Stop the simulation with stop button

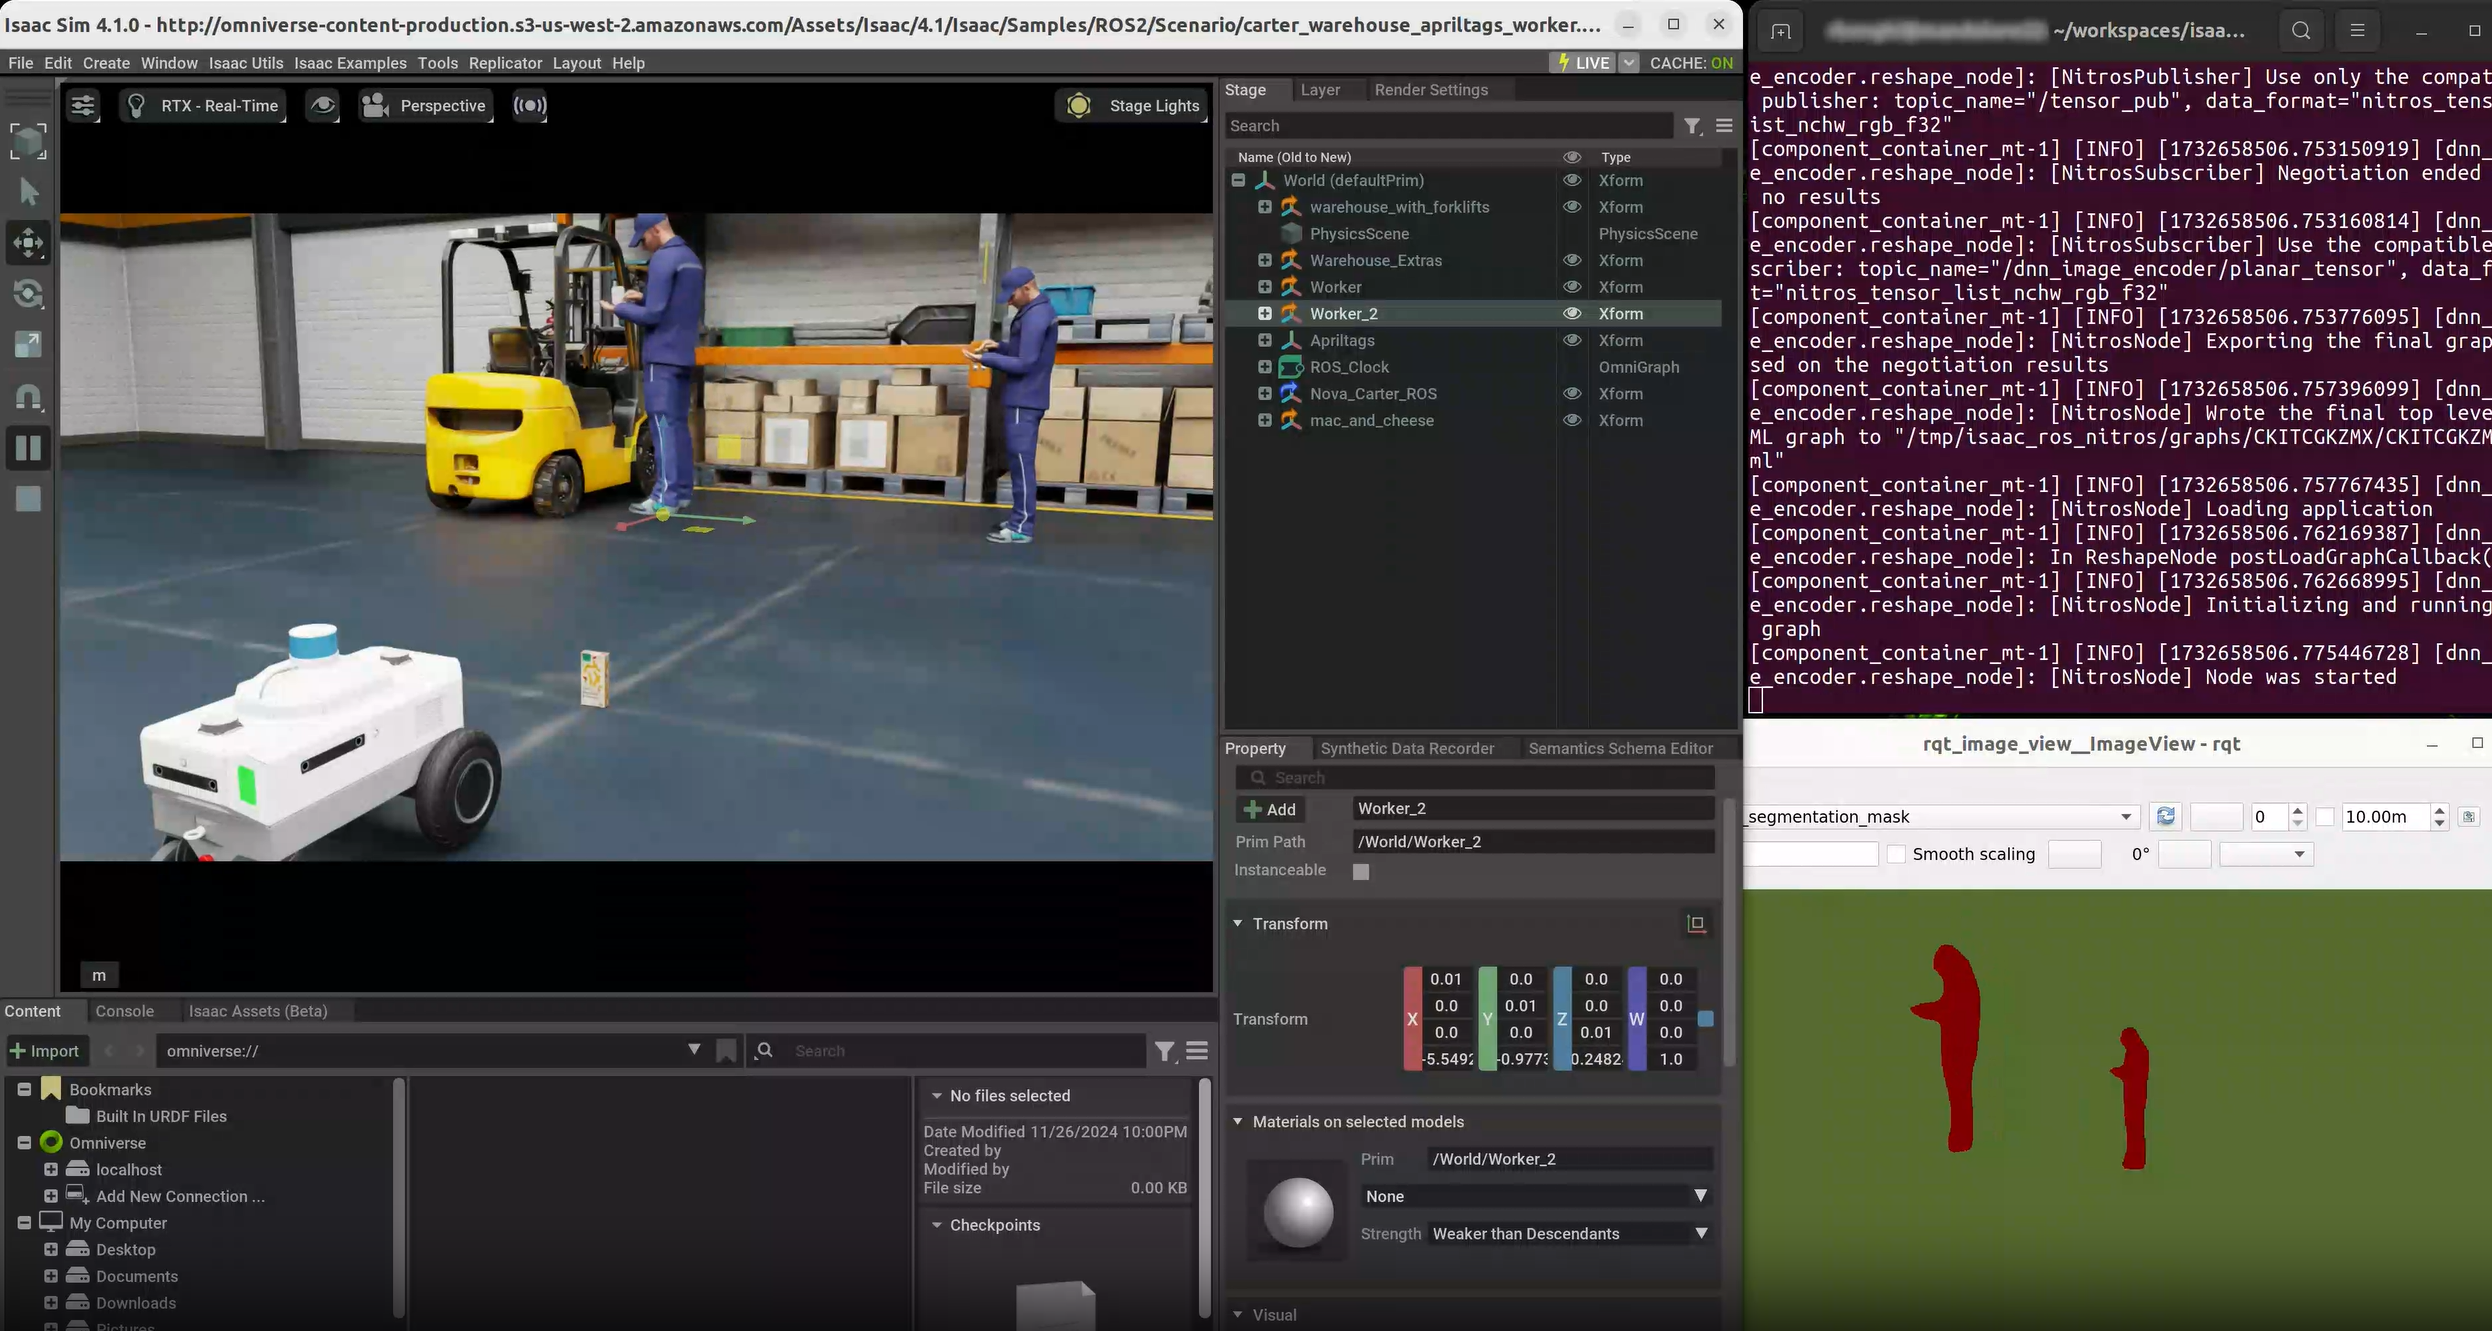click(x=28, y=498)
